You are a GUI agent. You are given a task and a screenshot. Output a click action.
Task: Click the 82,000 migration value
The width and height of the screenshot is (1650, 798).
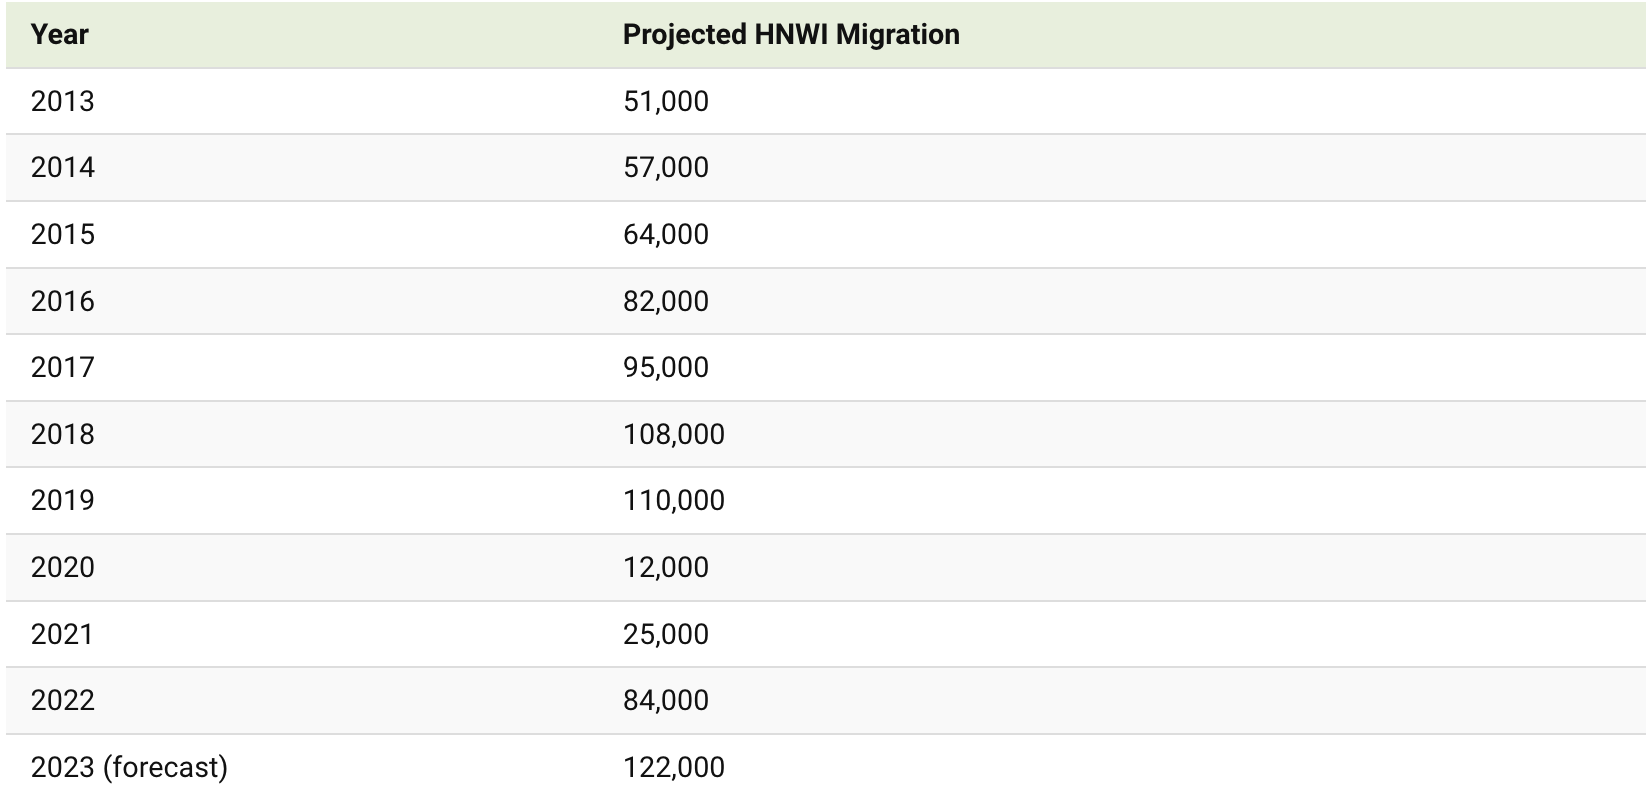666,301
